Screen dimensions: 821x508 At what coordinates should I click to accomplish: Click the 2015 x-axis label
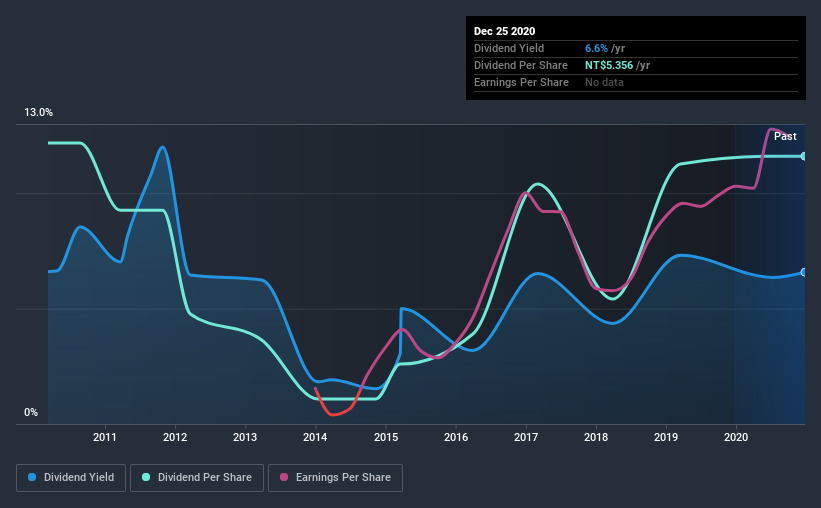click(x=386, y=437)
